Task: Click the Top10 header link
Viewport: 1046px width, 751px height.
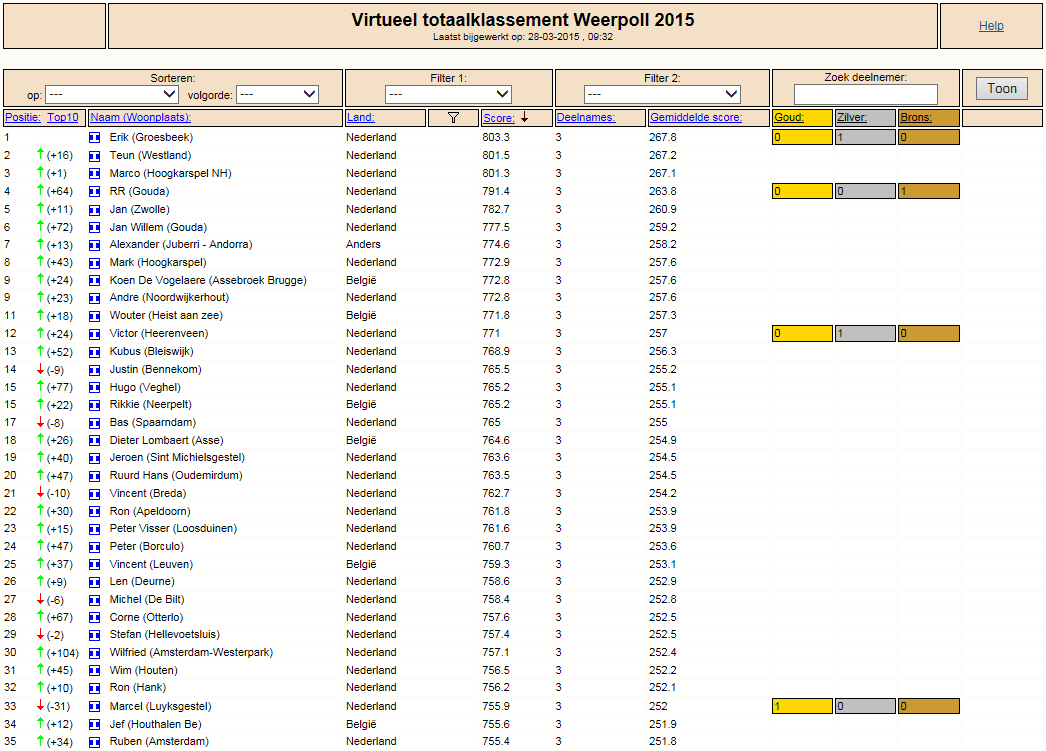Action: point(63,117)
